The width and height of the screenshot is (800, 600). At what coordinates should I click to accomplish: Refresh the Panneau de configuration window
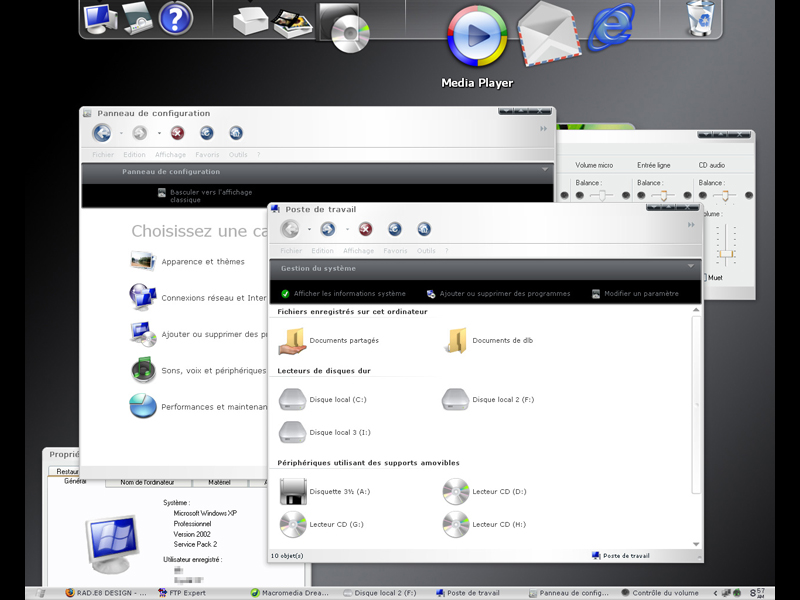pyautogui.click(x=207, y=133)
